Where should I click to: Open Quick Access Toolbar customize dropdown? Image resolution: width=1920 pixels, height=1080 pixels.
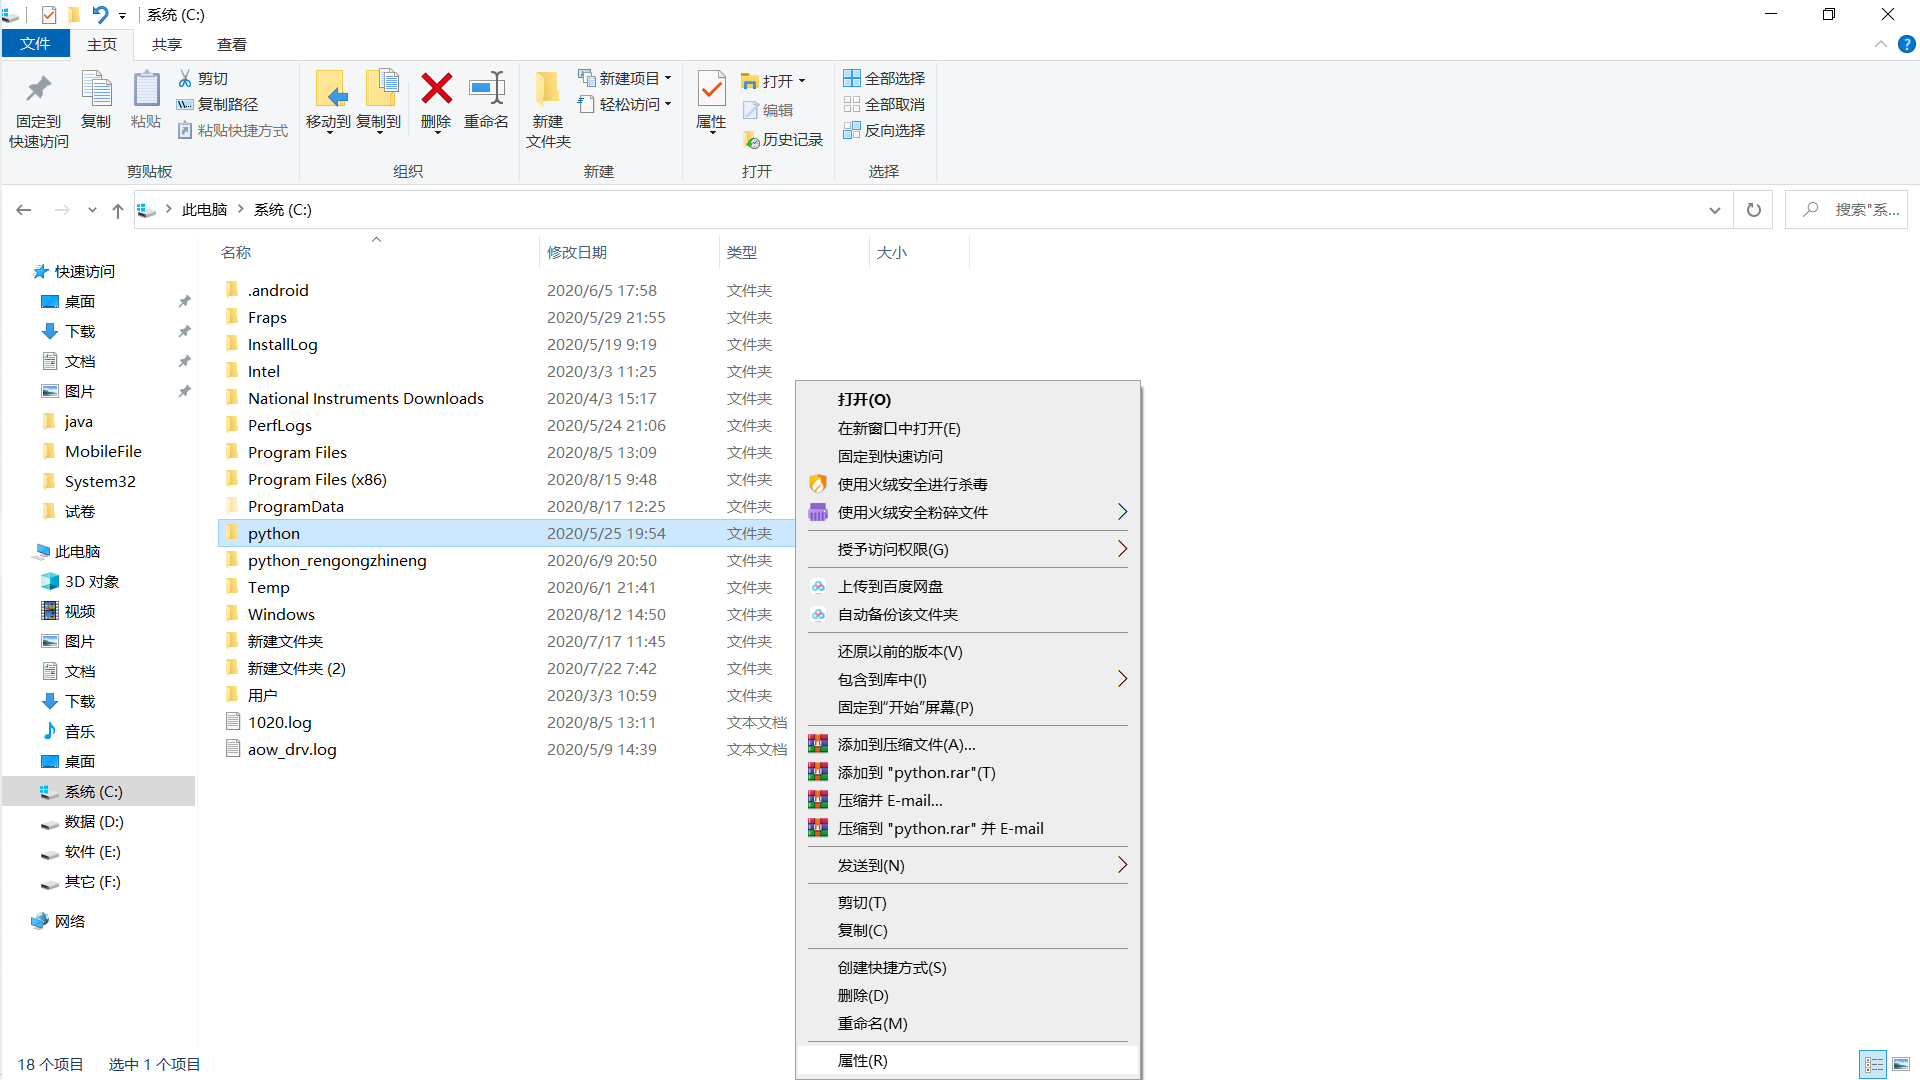(x=122, y=15)
